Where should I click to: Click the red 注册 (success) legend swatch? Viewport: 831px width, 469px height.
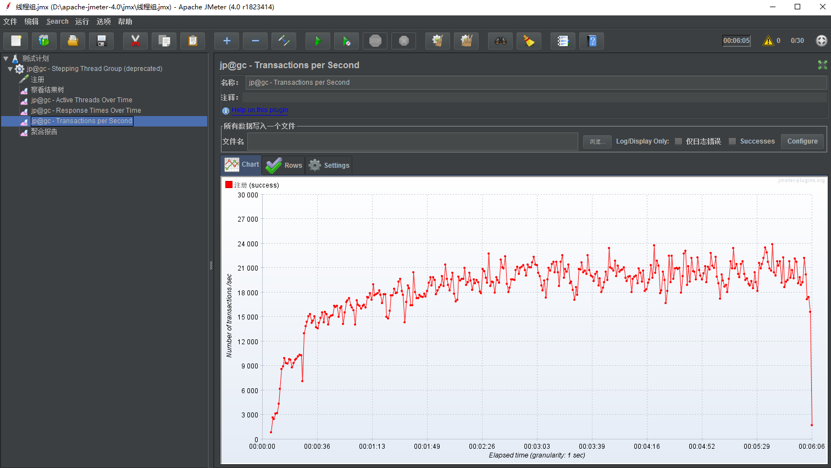point(229,184)
